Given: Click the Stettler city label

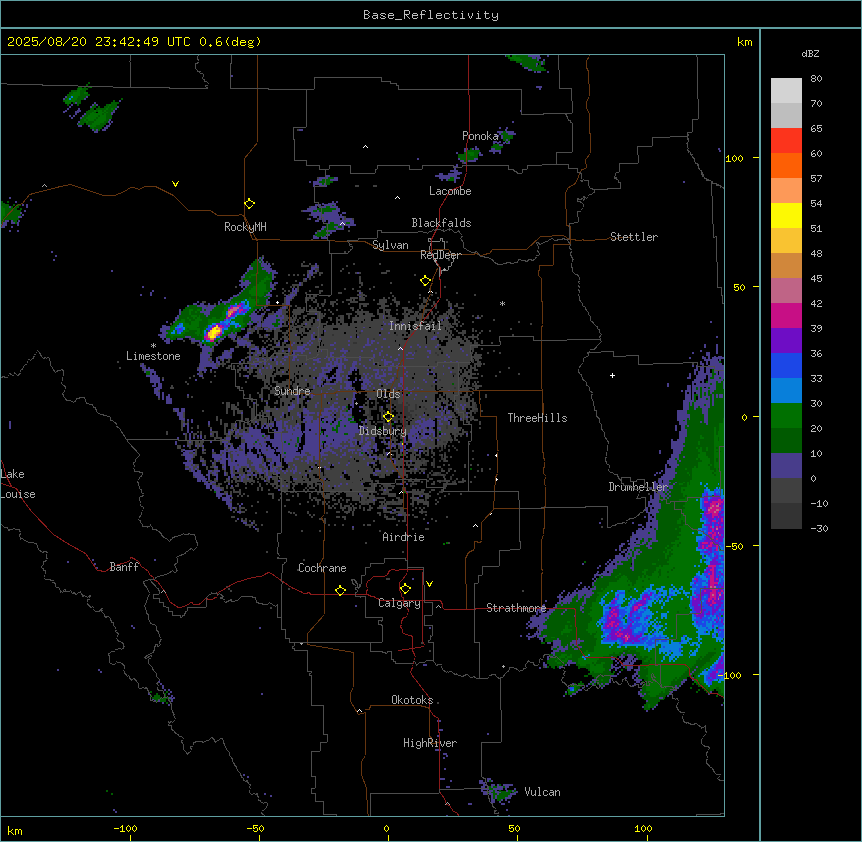Looking at the screenshot, I should point(634,237).
